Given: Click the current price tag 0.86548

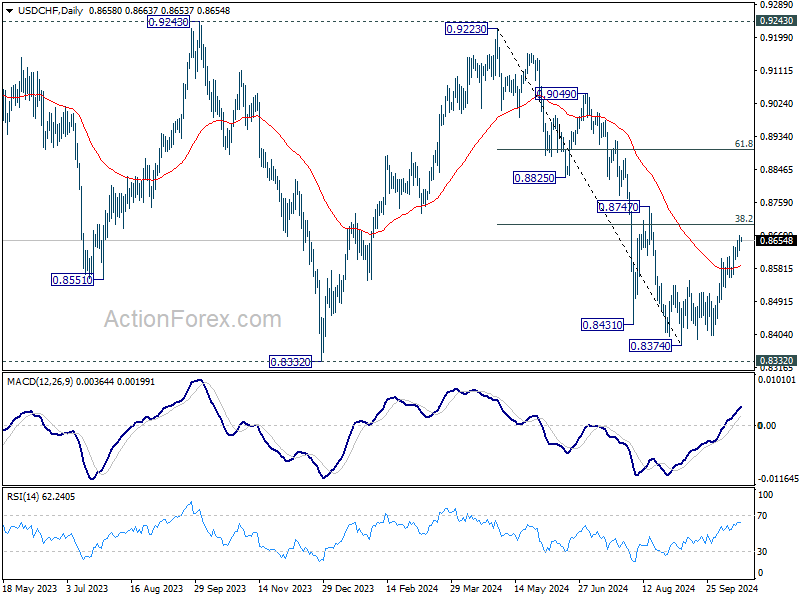Looking at the screenshot, I should pyautogui.click(x=776, y=241).
